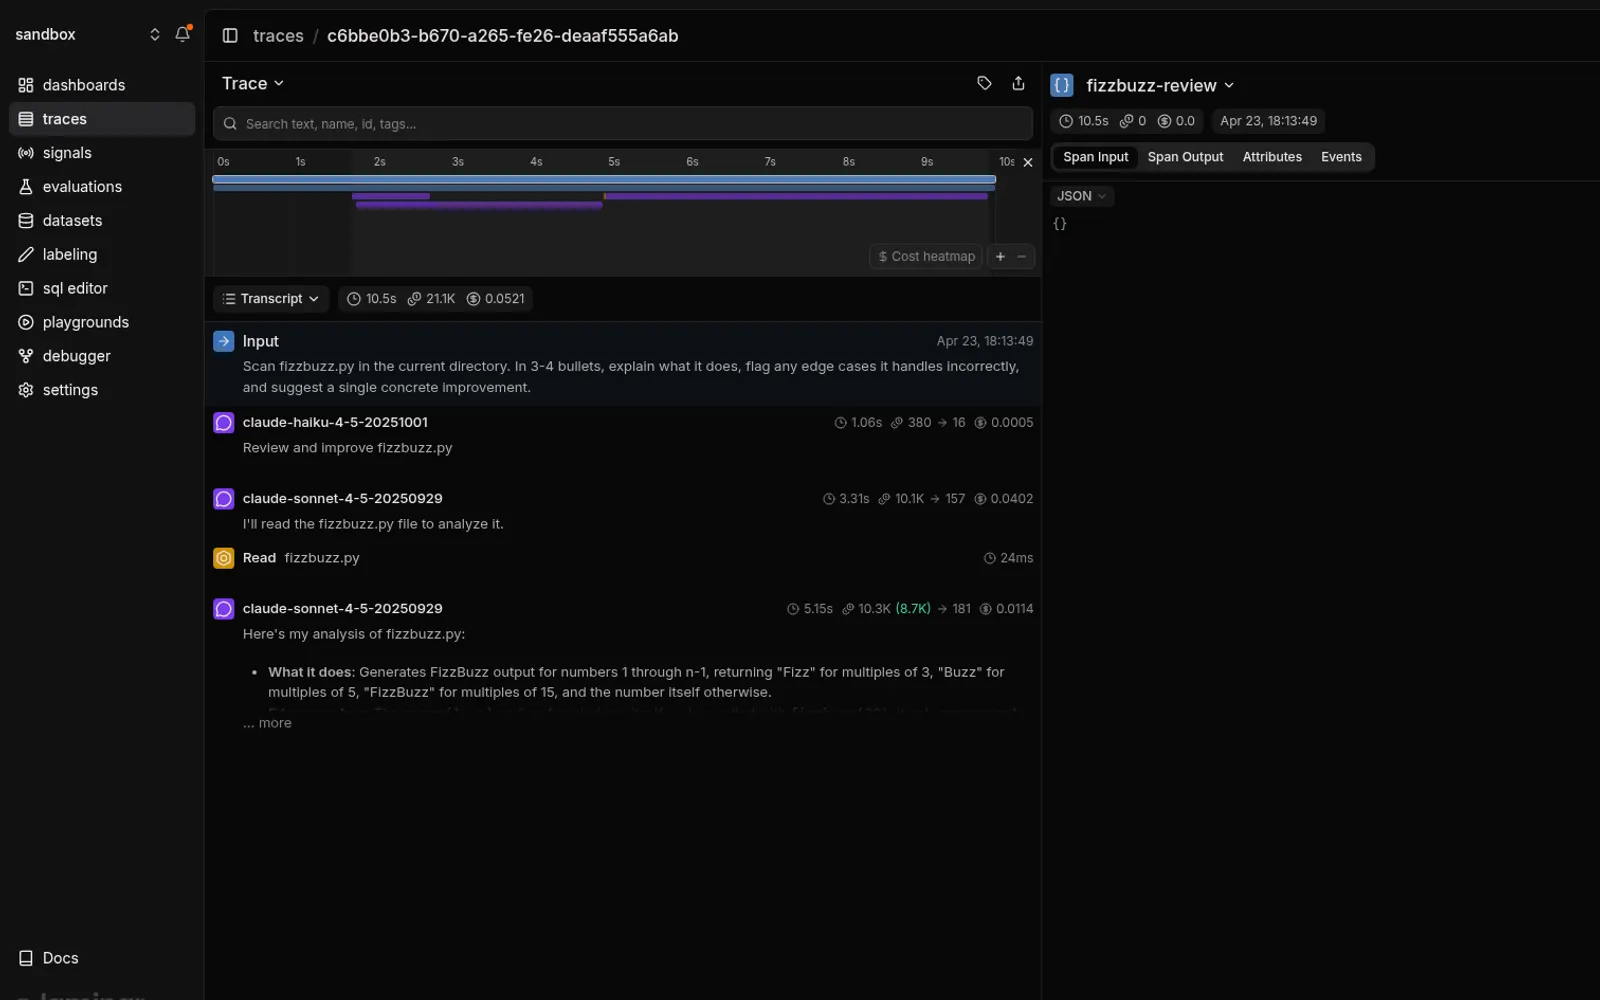
Task: Open labeling in sidebar
Action: 102,255
